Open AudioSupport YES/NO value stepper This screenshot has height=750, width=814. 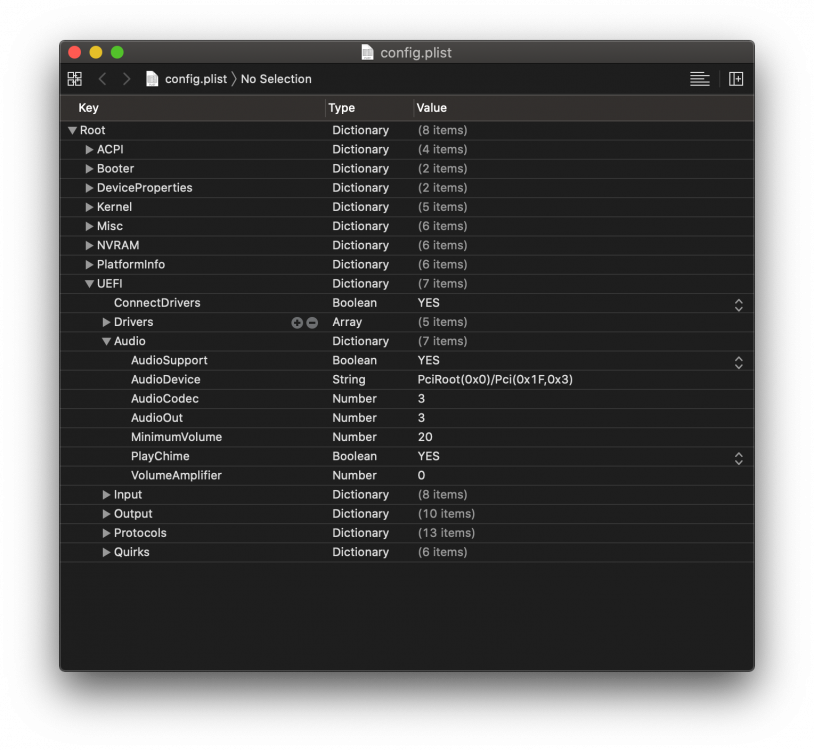point(738,362)
